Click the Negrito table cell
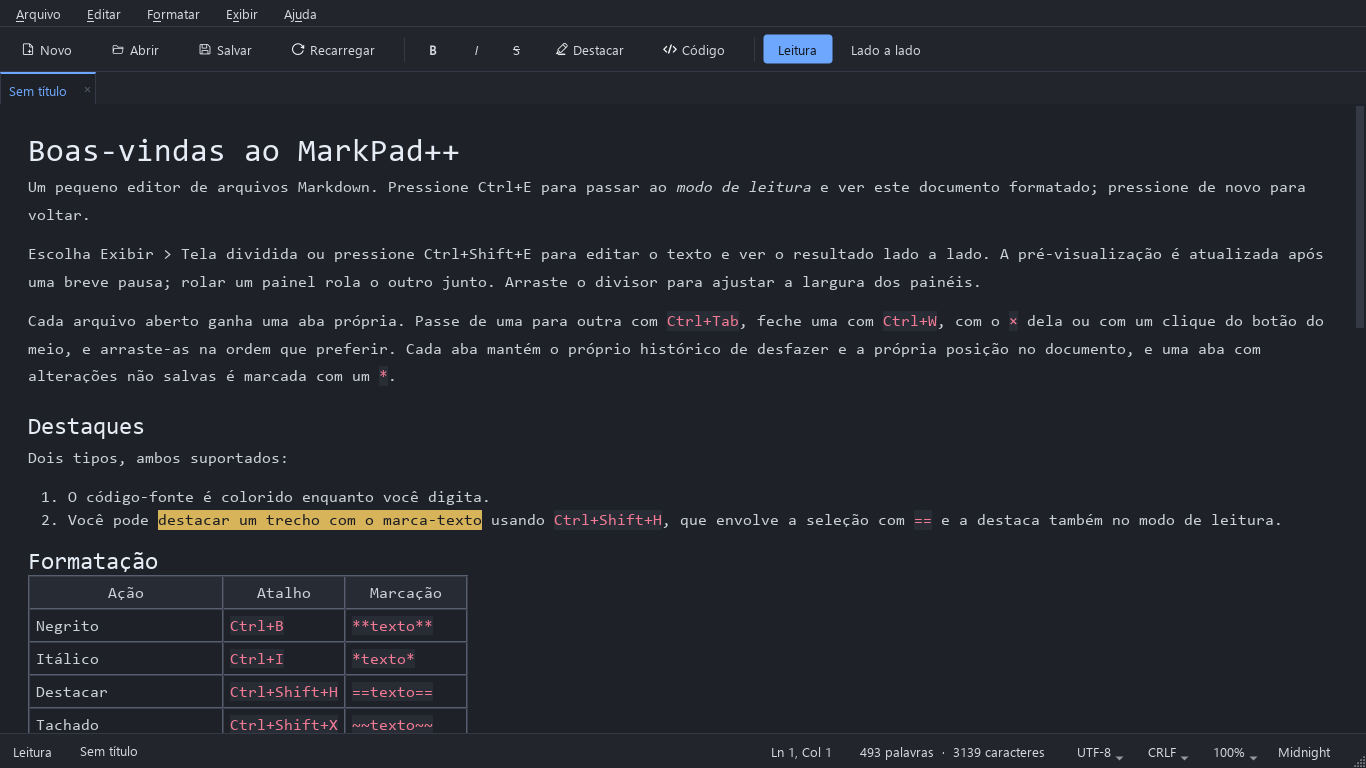This screenshot has height=768, width=1366. pyautogui.click(x=126, y=626)
